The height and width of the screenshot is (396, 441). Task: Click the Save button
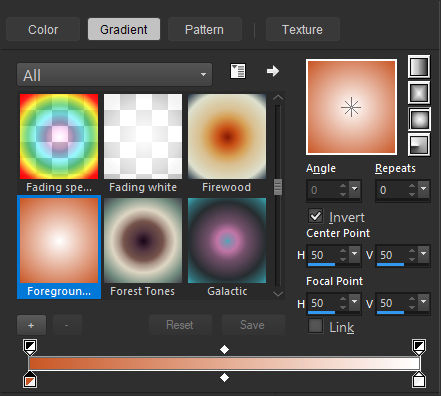pyautogui.click(x=252, y=325)
